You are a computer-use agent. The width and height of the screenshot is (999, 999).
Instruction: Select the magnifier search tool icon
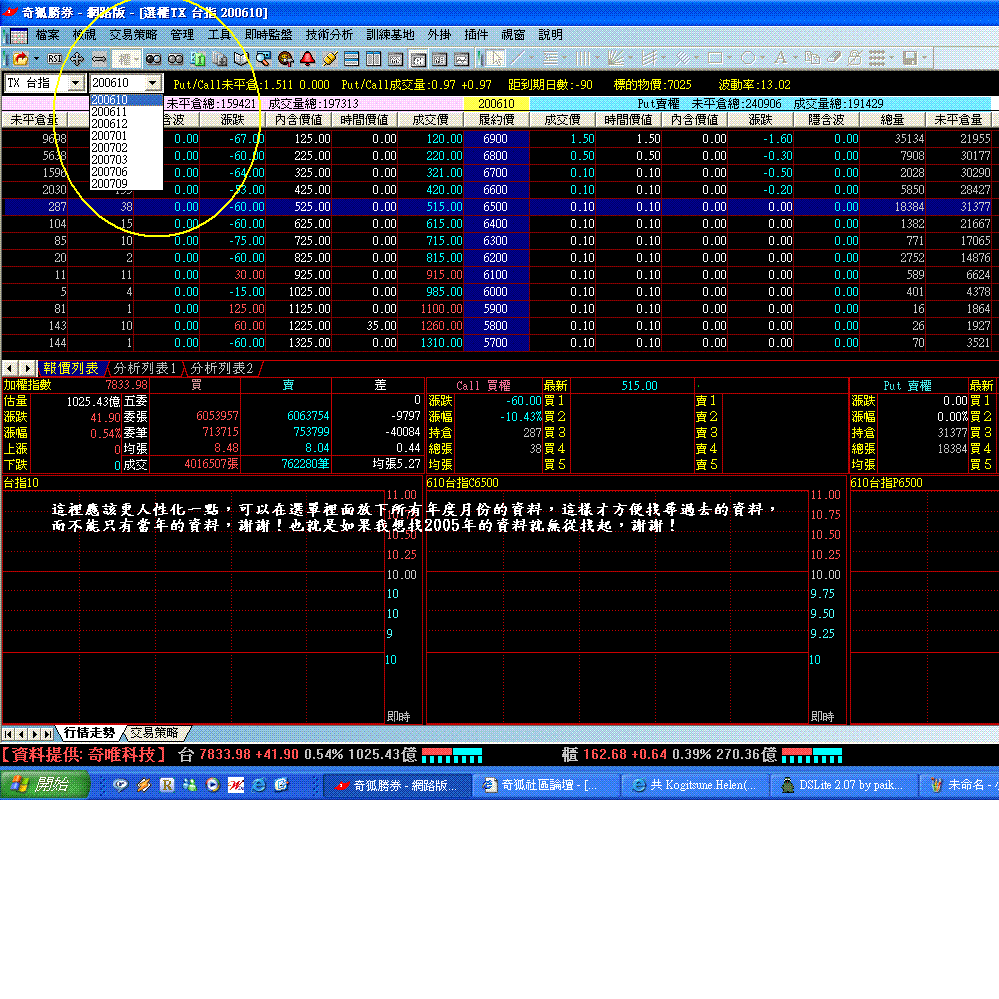264,59
